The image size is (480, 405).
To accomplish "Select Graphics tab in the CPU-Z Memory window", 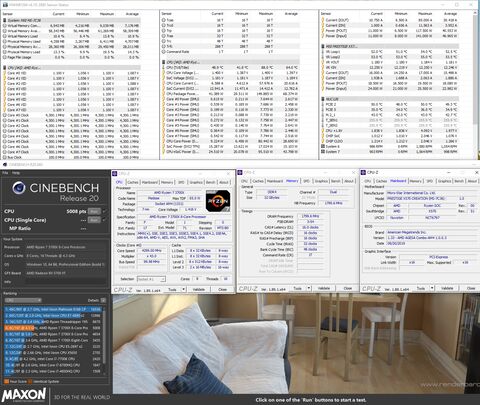I will 321,181.
